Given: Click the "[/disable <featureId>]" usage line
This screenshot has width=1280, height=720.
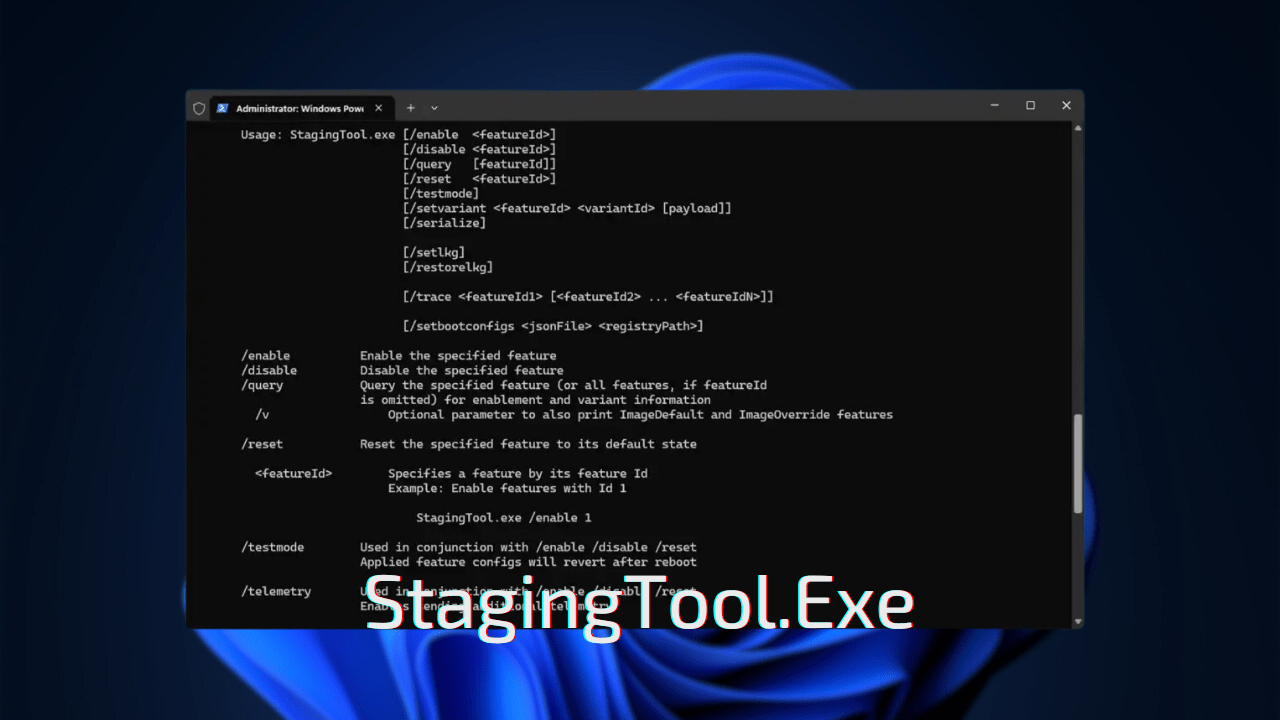Looking at the screenshot, I should 479,149.
